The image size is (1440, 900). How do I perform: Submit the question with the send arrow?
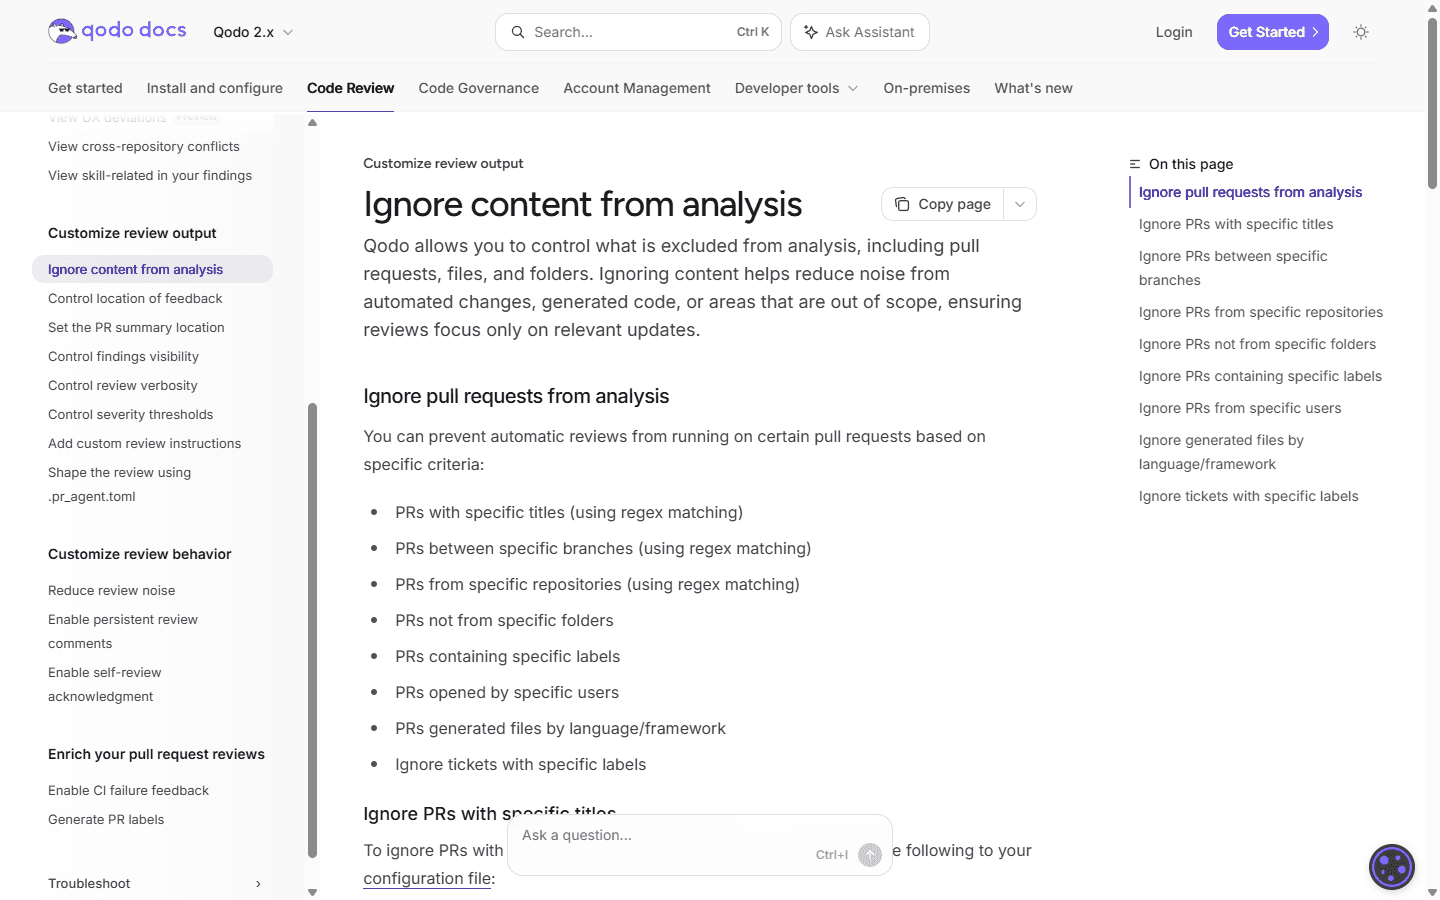coord(870,855)
